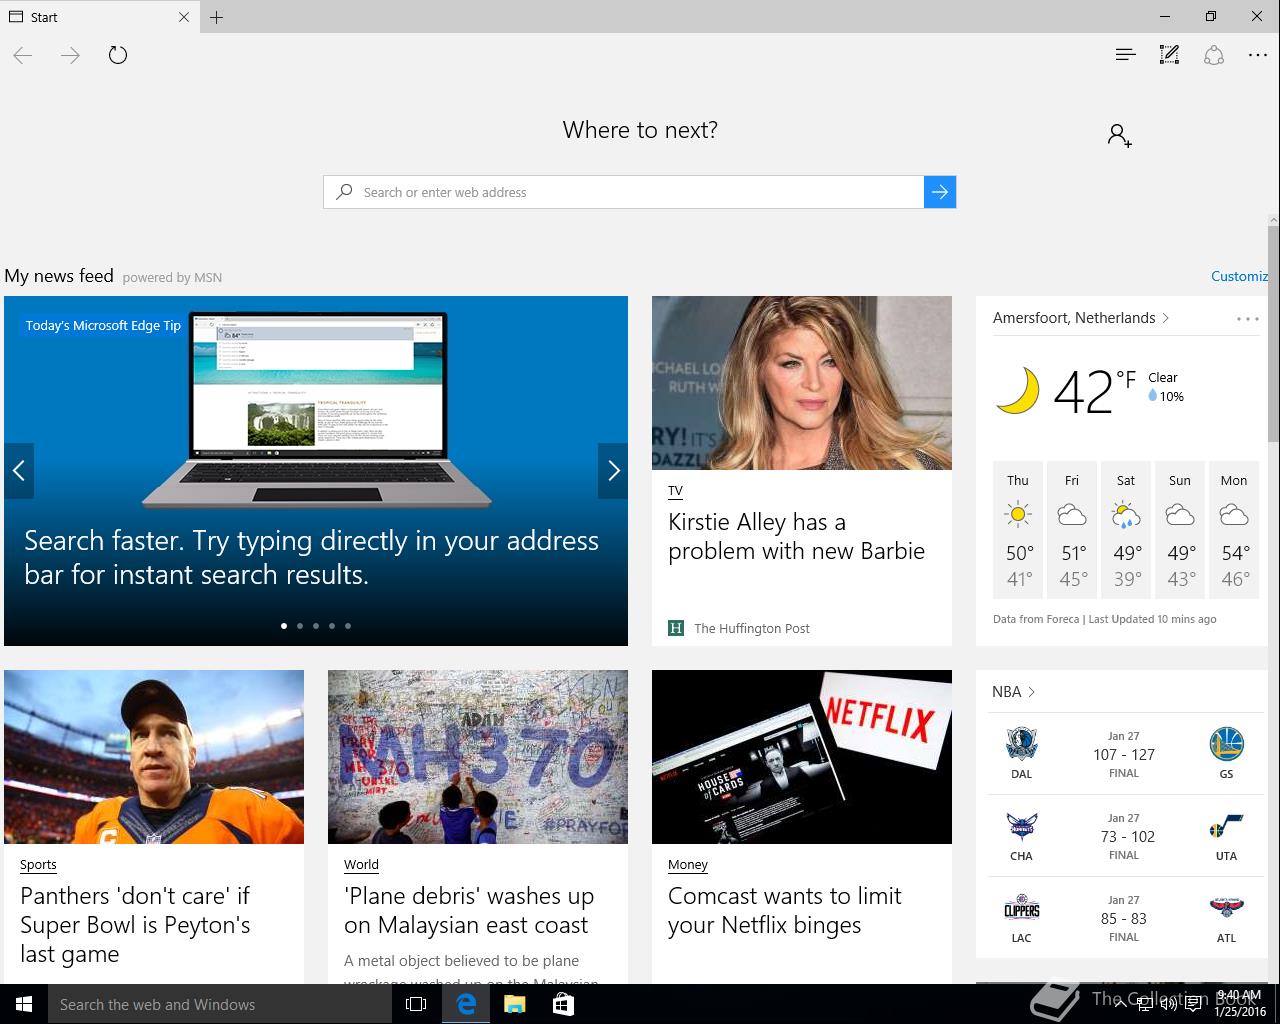Select the third carousel dot indicator

(316, 626)
